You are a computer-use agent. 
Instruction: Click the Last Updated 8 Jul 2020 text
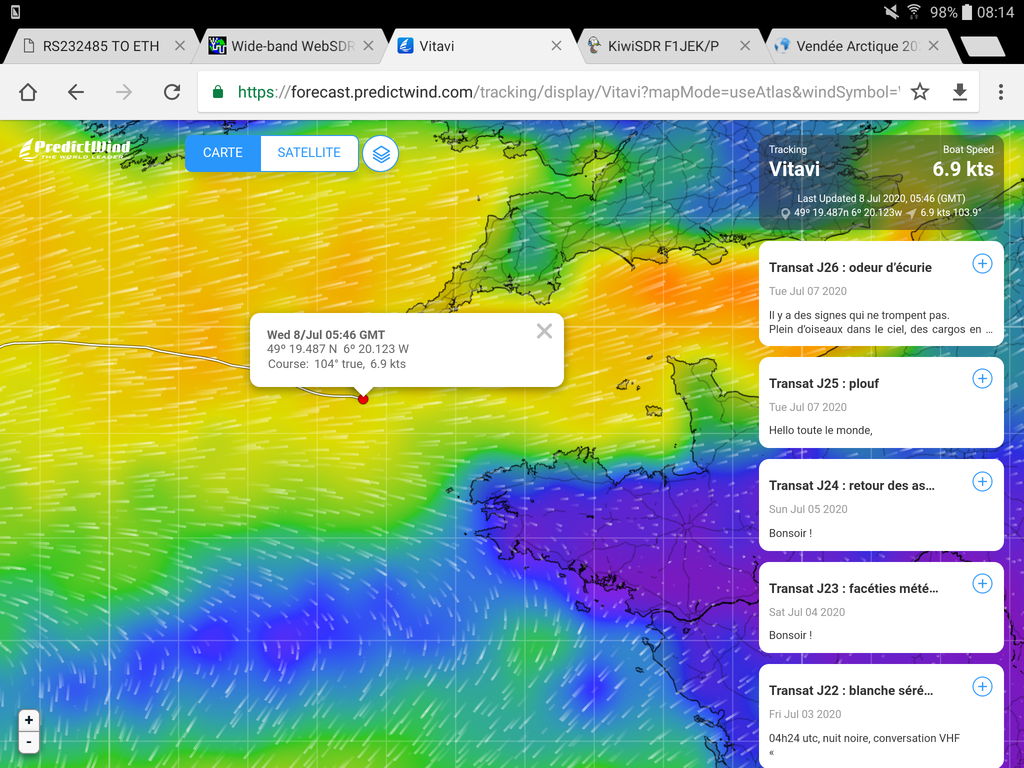coord(881,199)
